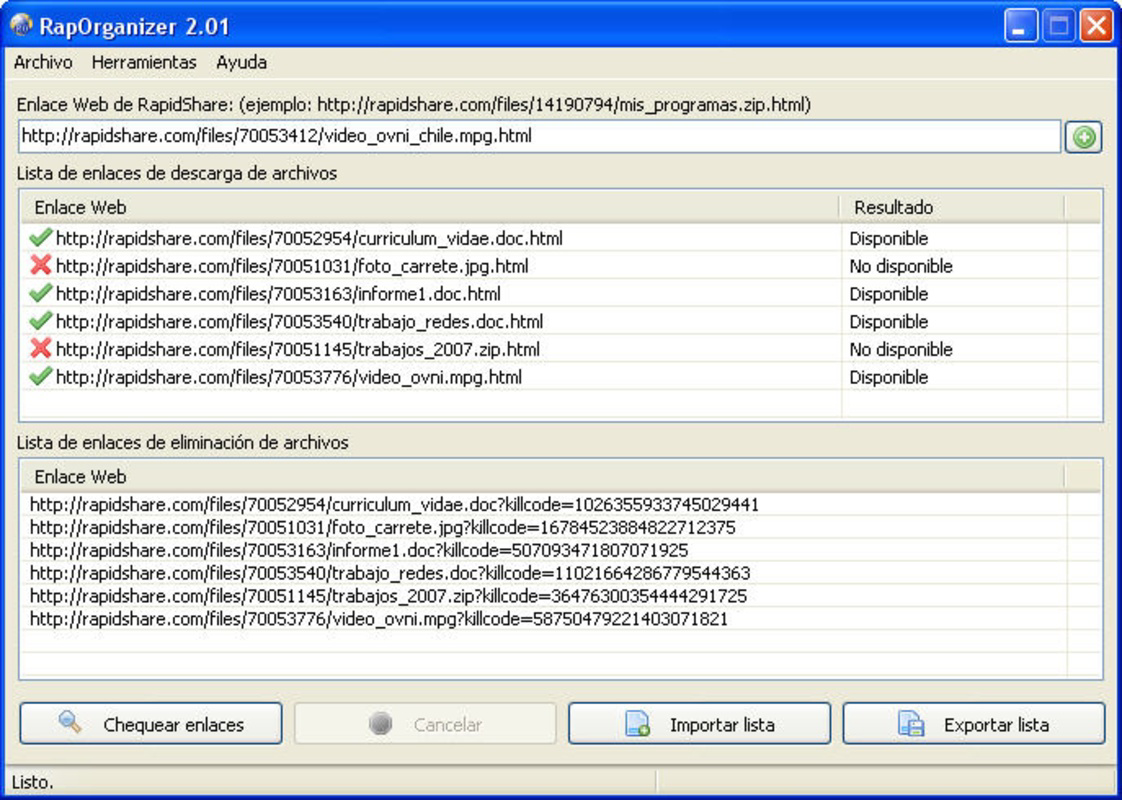Click the Listo. status bar text
The width and height of the screenshot is (1122, 800).
pyautogui.click(x=32, y=782)
